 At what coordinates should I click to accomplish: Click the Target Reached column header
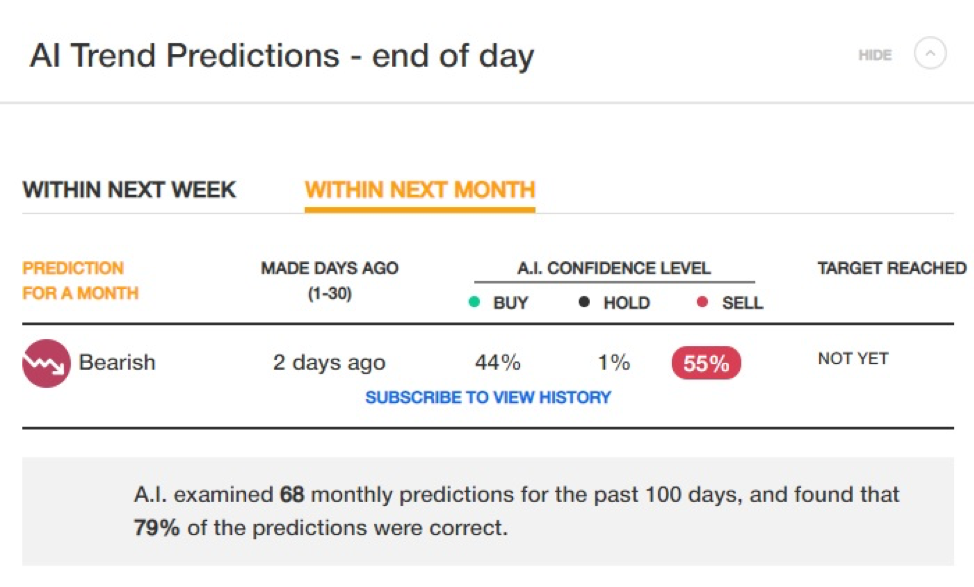(x=892, y=268)
